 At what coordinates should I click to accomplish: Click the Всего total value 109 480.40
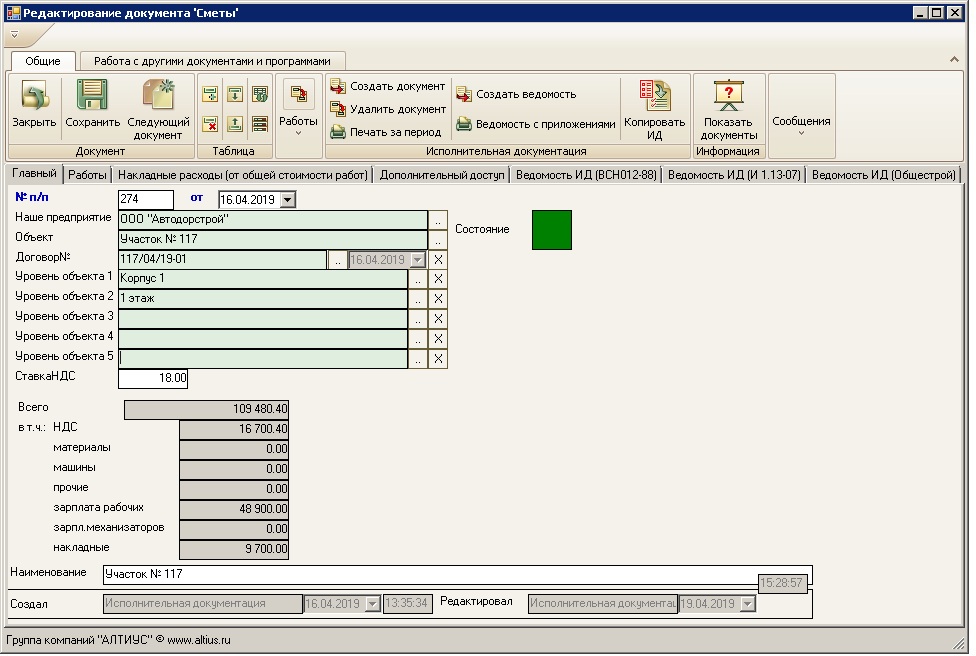(206, 410)
